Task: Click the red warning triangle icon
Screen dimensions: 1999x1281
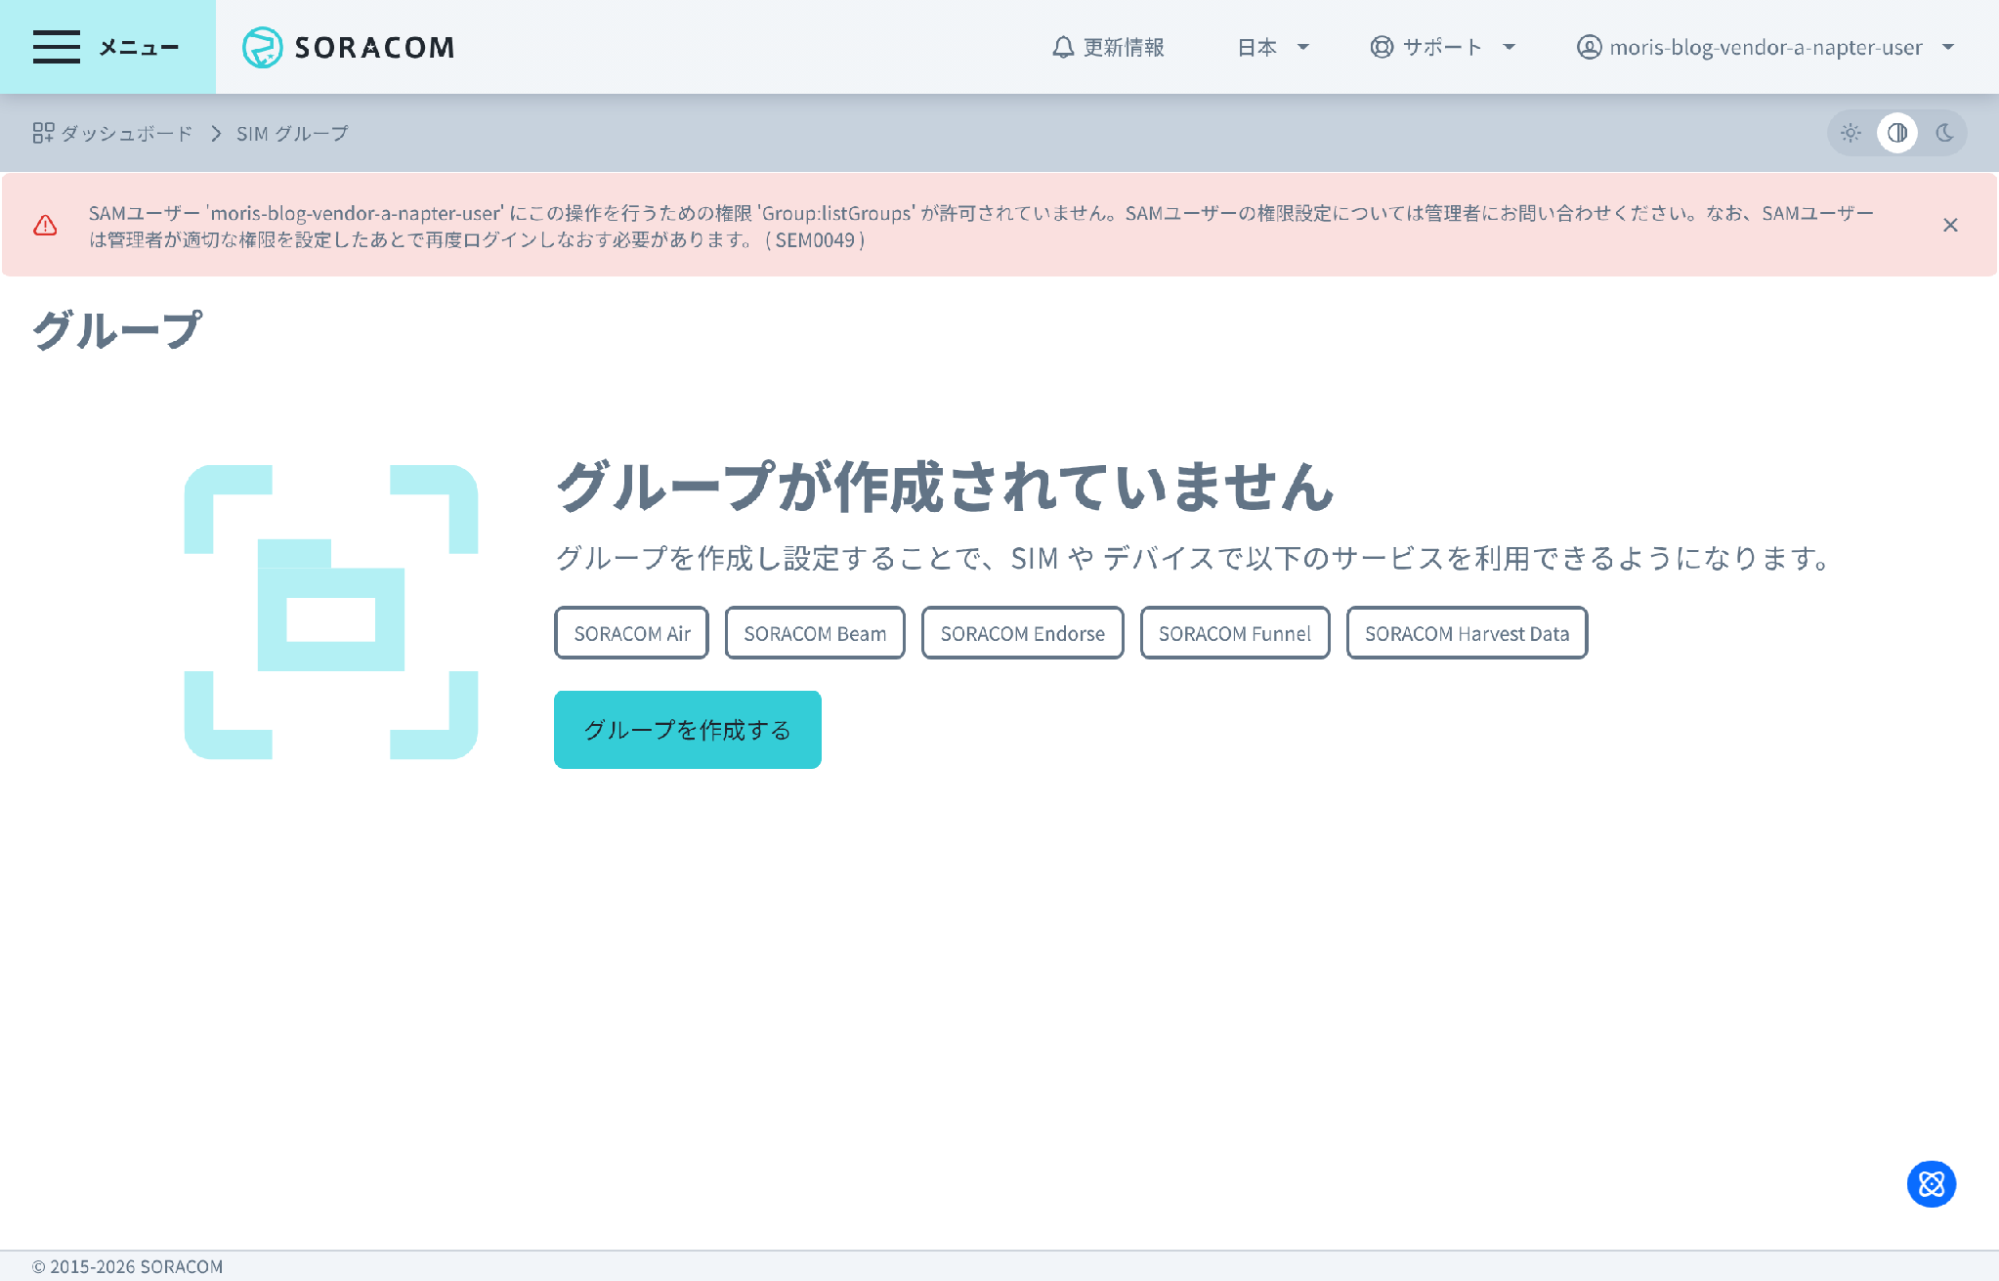Action: 45,225
